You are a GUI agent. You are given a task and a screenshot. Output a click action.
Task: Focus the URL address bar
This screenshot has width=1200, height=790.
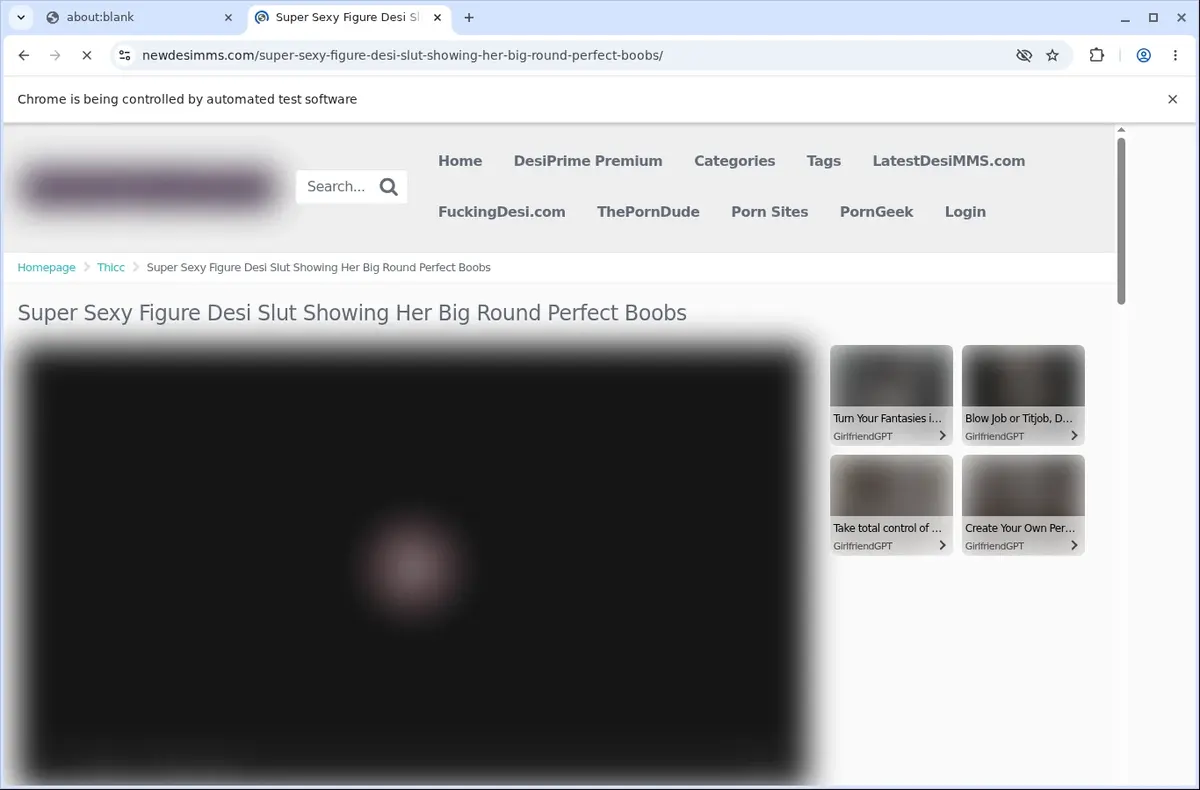[x=570, y=55]
